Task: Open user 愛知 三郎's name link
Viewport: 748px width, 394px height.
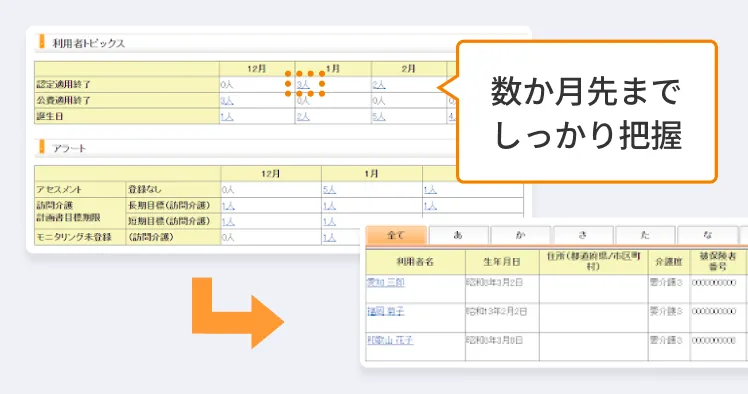Action: click(x=385, y=282)
